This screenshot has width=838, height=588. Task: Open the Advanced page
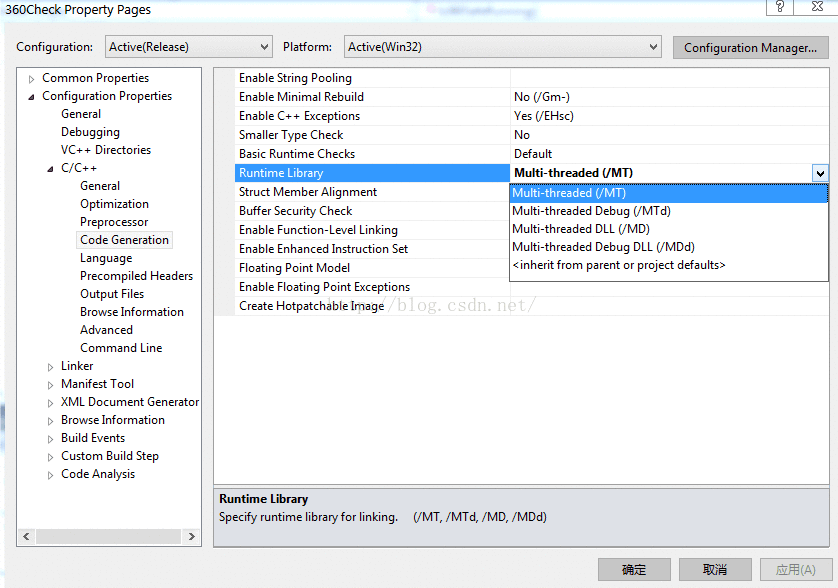(x=106, y=330)
